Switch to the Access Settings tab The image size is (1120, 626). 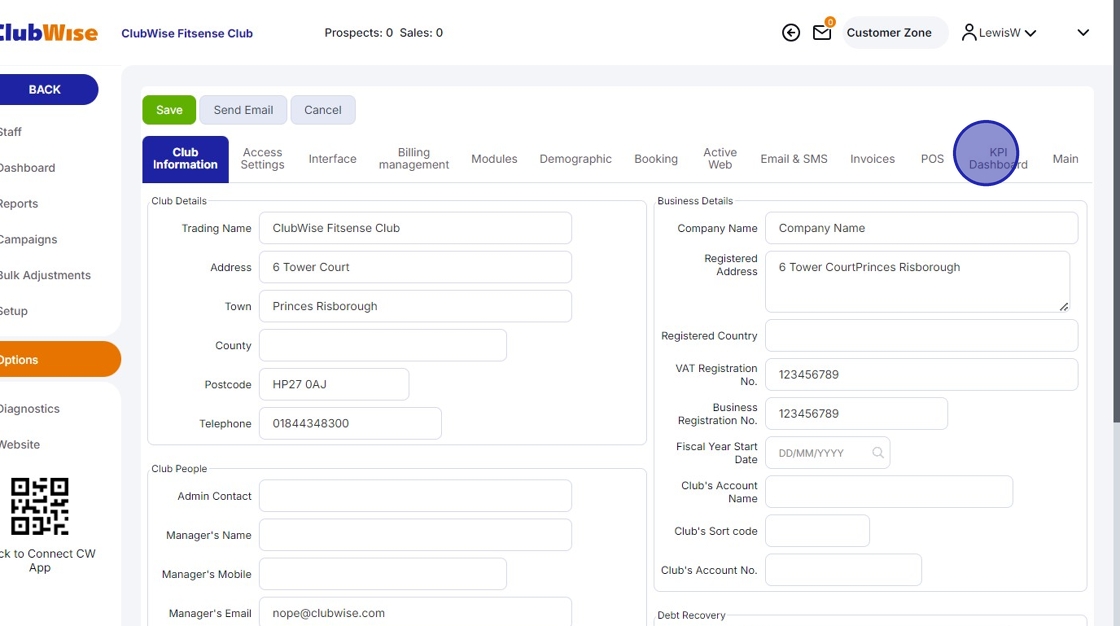pyautogui.click(x=262, y=159)
